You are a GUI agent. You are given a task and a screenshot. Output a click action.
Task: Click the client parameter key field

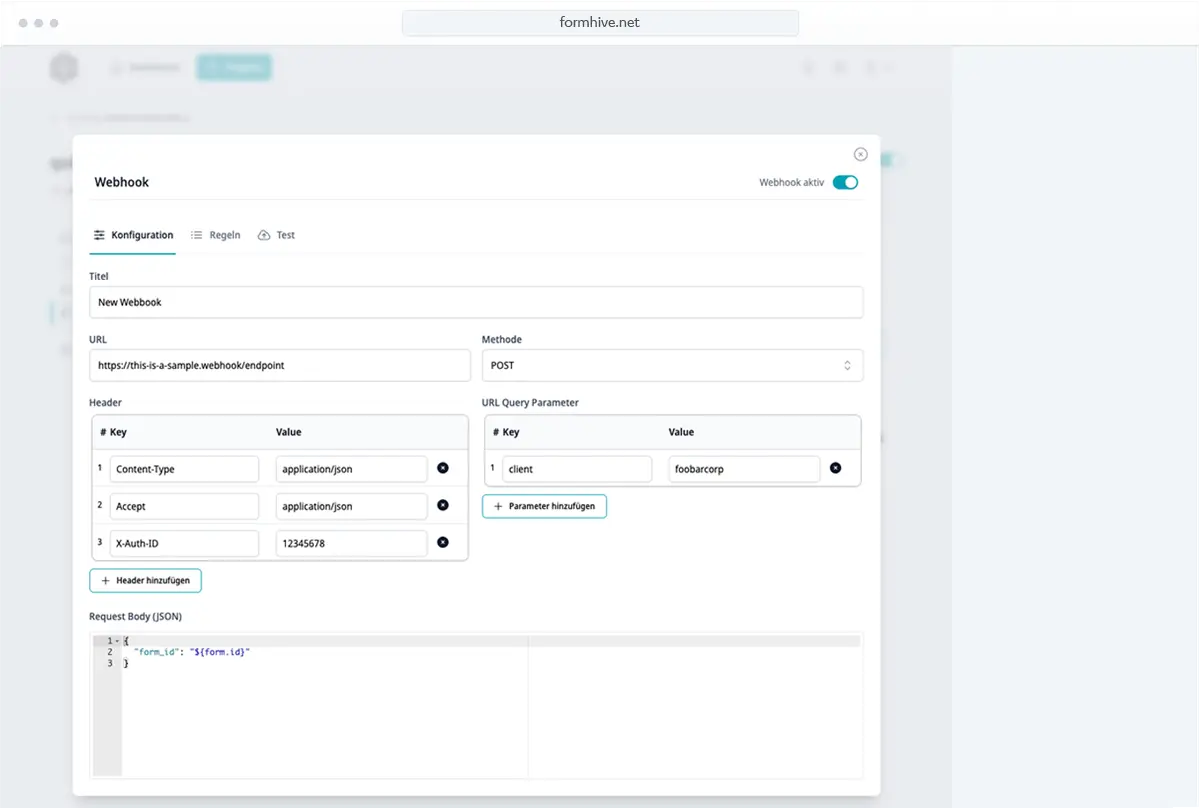(577, 469)
